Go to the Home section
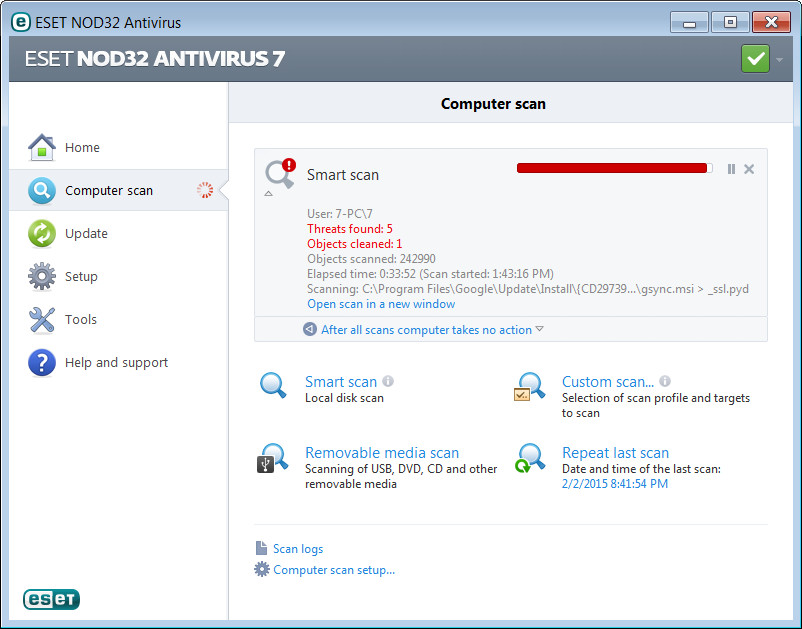This screenshot has height=629, width=802. click(x=119, y=147)
